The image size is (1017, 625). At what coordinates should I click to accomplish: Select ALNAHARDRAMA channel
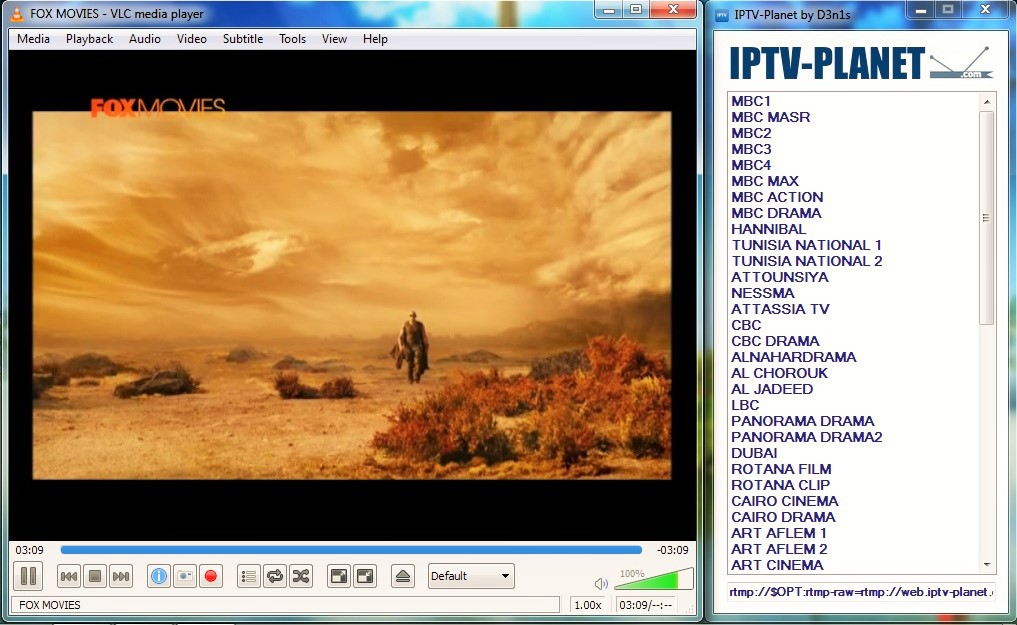tap(794, 357)
